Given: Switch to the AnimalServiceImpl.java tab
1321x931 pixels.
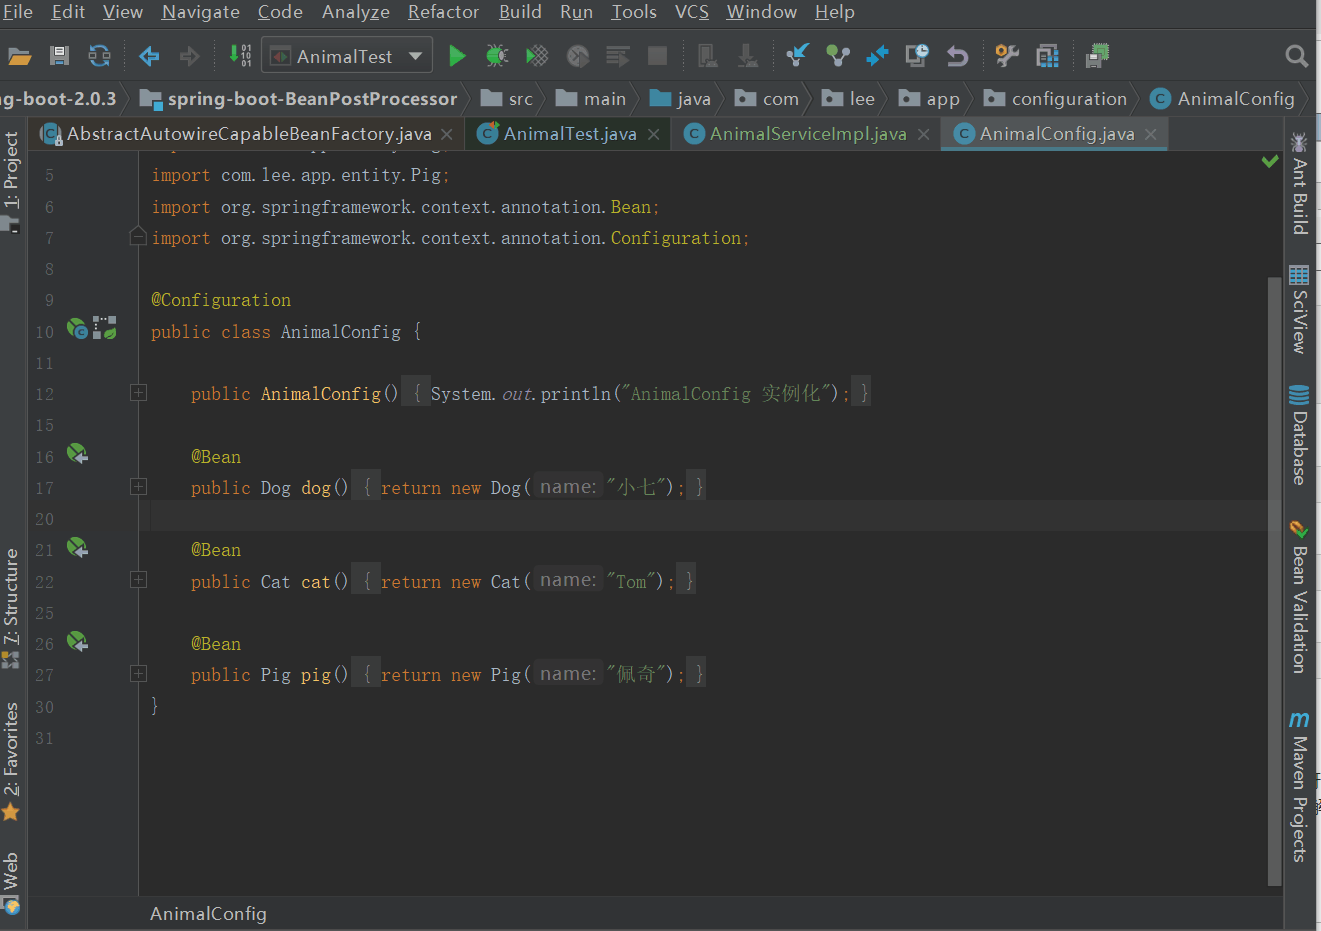Looking at the screenshot, I should tap(807, 134).
